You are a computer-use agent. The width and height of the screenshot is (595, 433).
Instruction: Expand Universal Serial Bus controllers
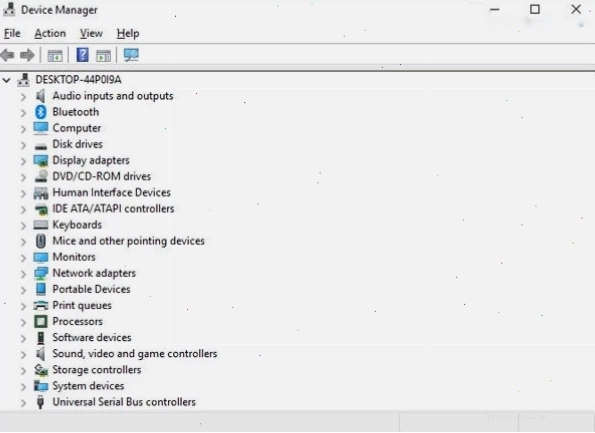click(24, 403)
